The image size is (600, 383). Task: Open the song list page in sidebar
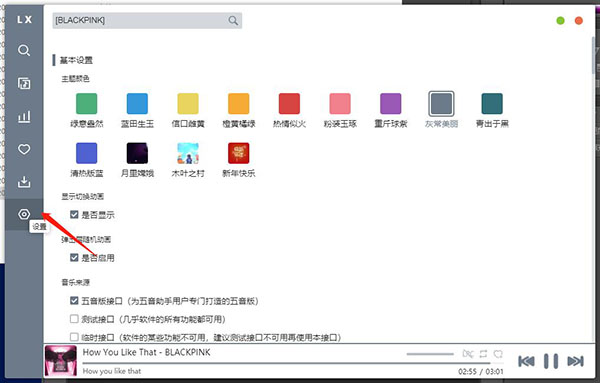click(x=24, y=83)
